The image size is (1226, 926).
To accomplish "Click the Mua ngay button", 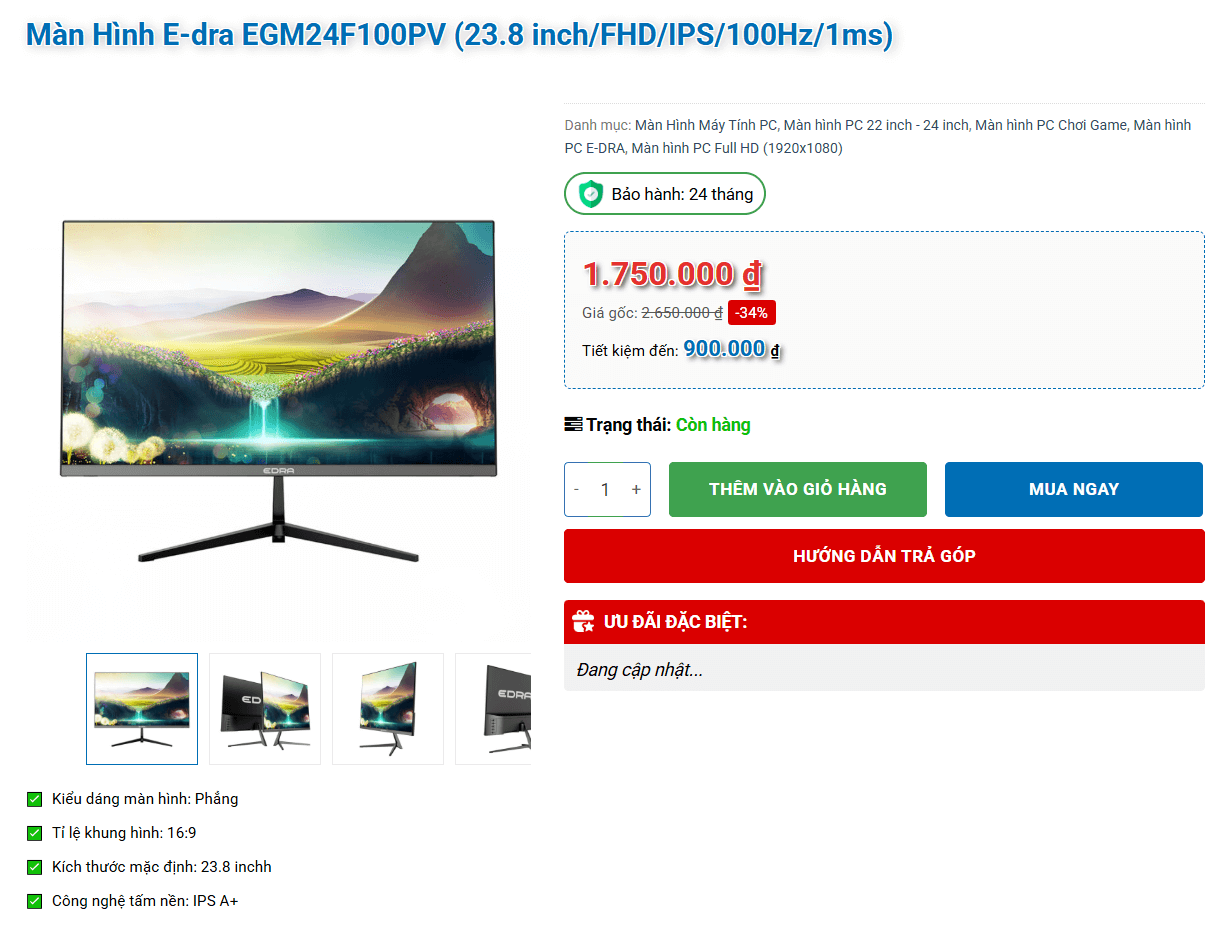I will [x=1074, y=489].
